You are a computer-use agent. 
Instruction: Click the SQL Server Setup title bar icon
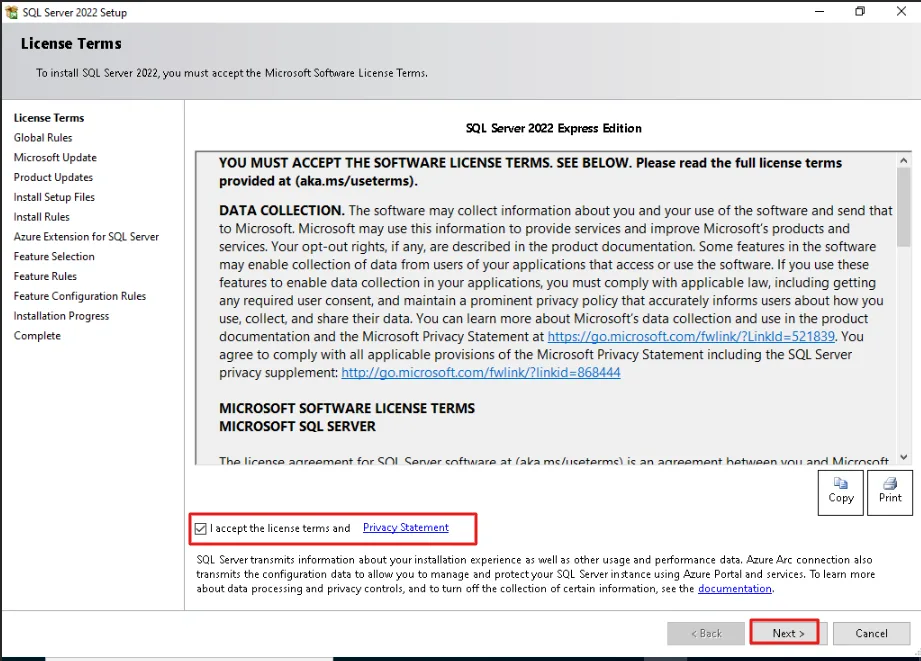tap(12, 12)
